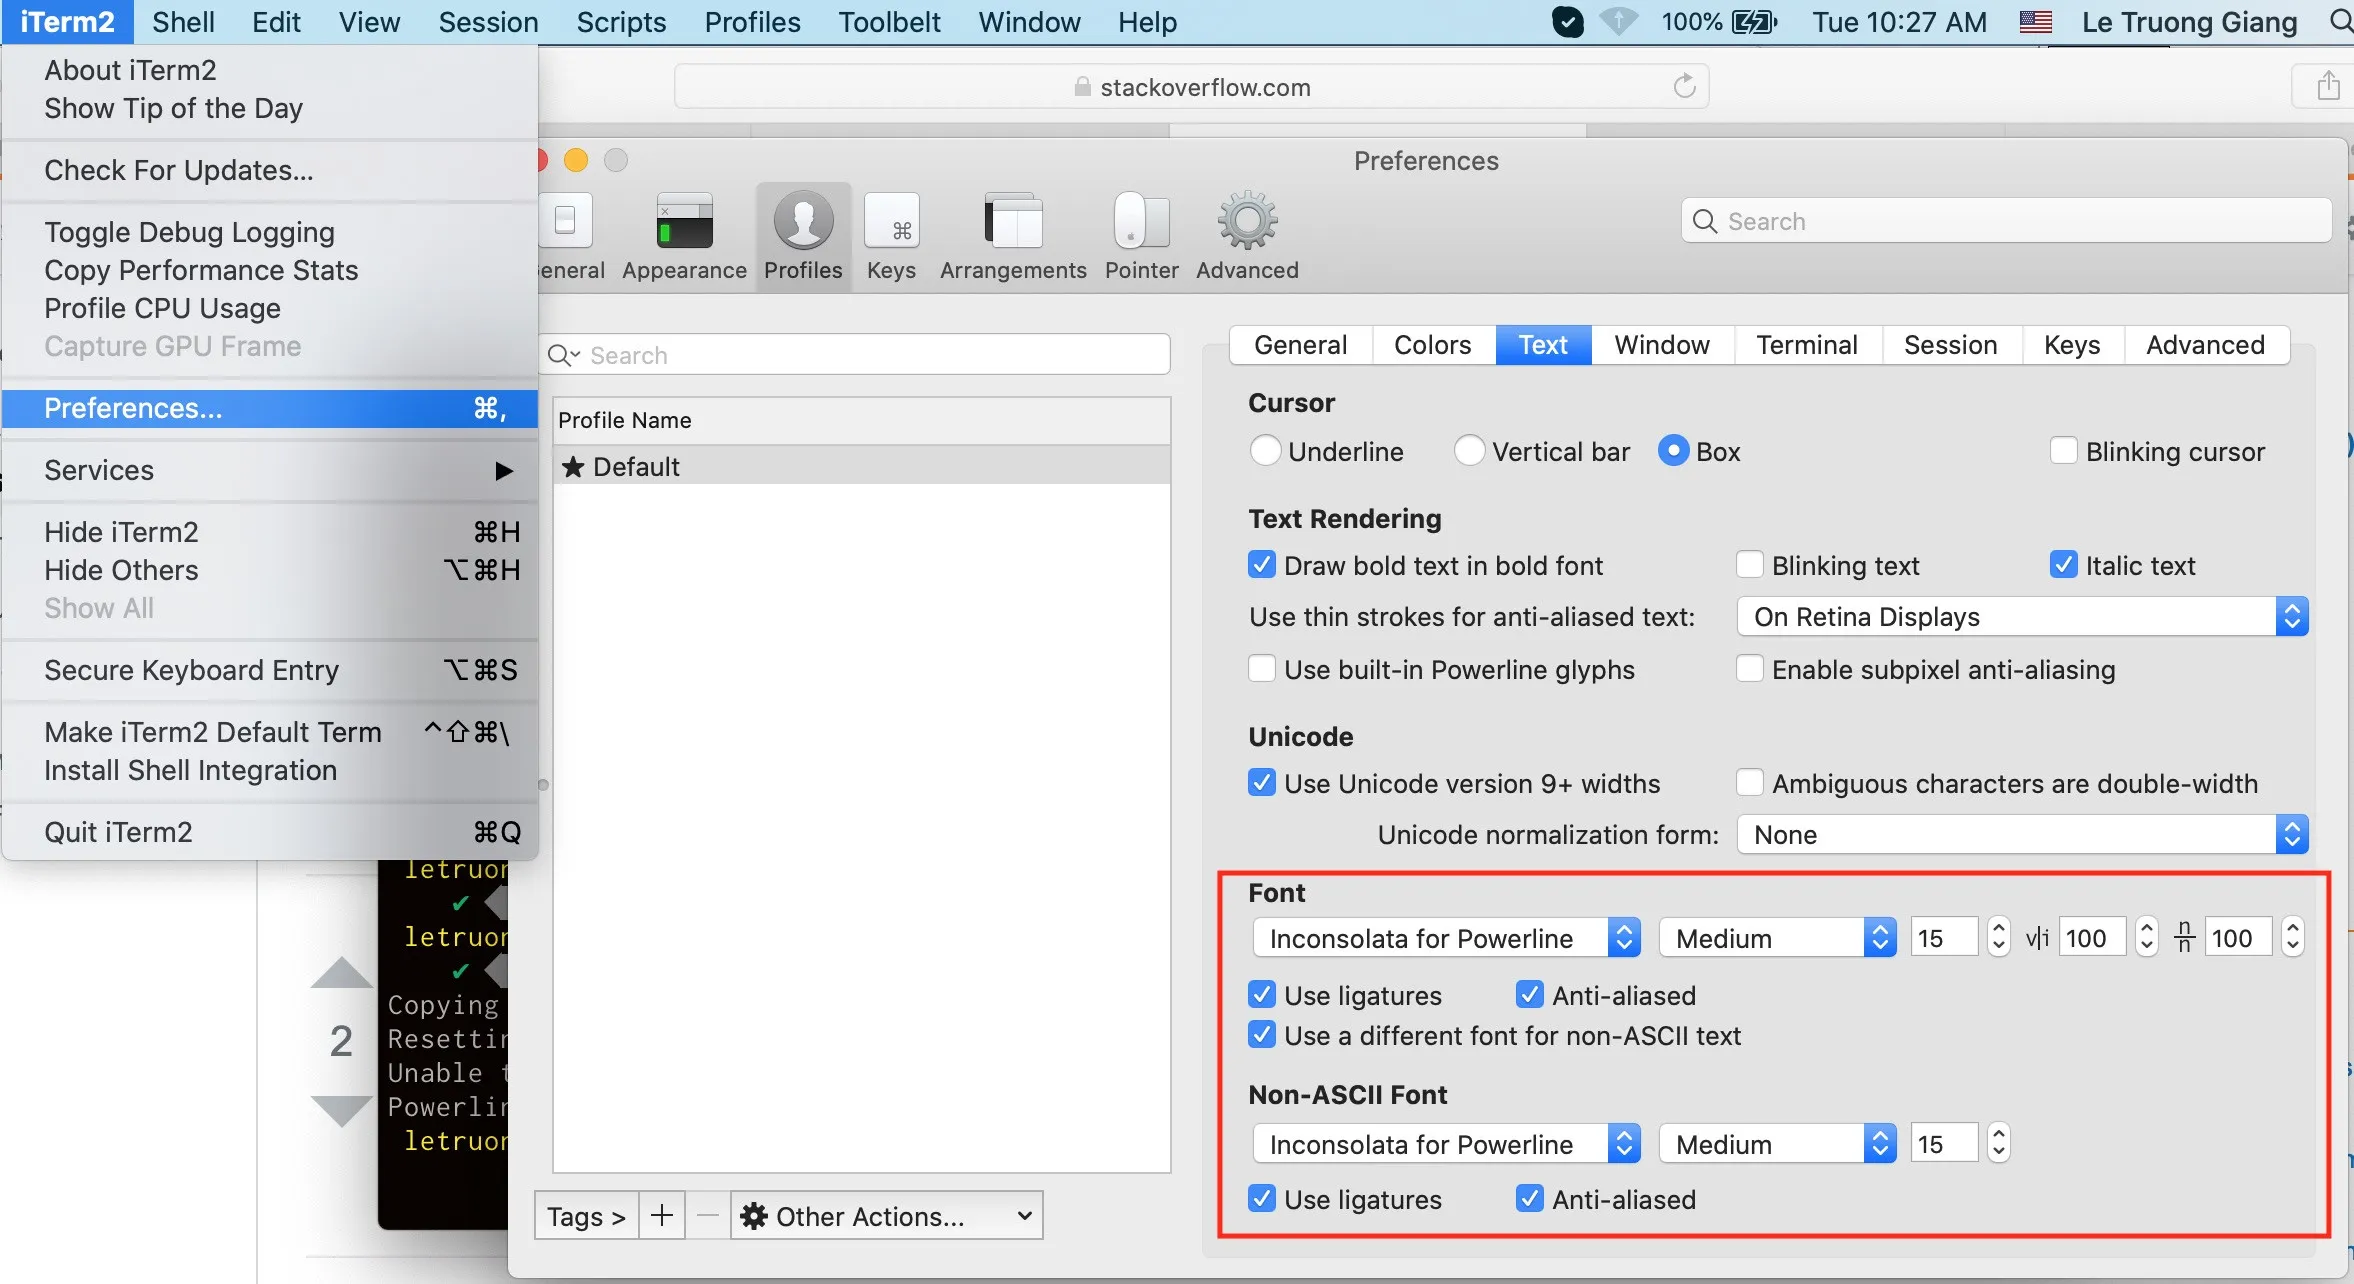Select the Pointer preferences icon
2354x1284 pixels.
coord(1141,222)
